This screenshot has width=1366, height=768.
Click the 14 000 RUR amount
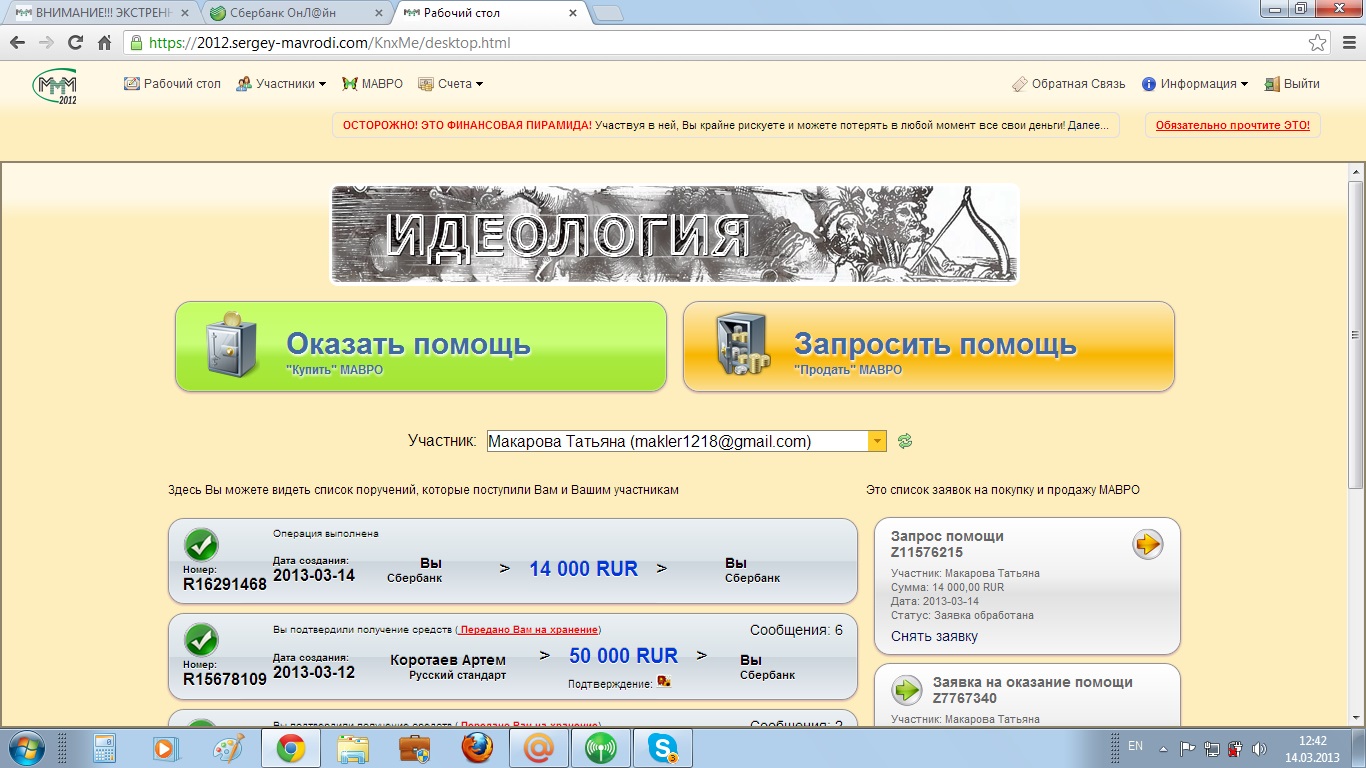(584, 569)
